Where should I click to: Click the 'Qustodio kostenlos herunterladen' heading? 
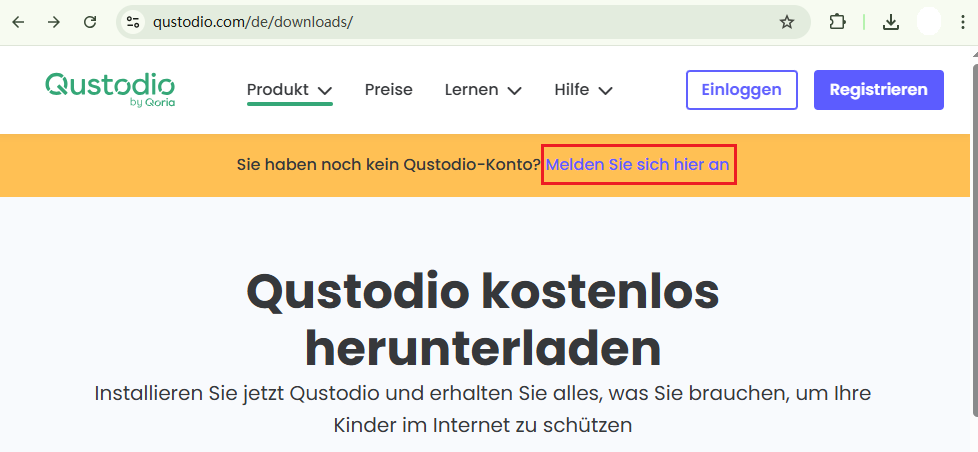pyautogui.click(x=483, y=320)
